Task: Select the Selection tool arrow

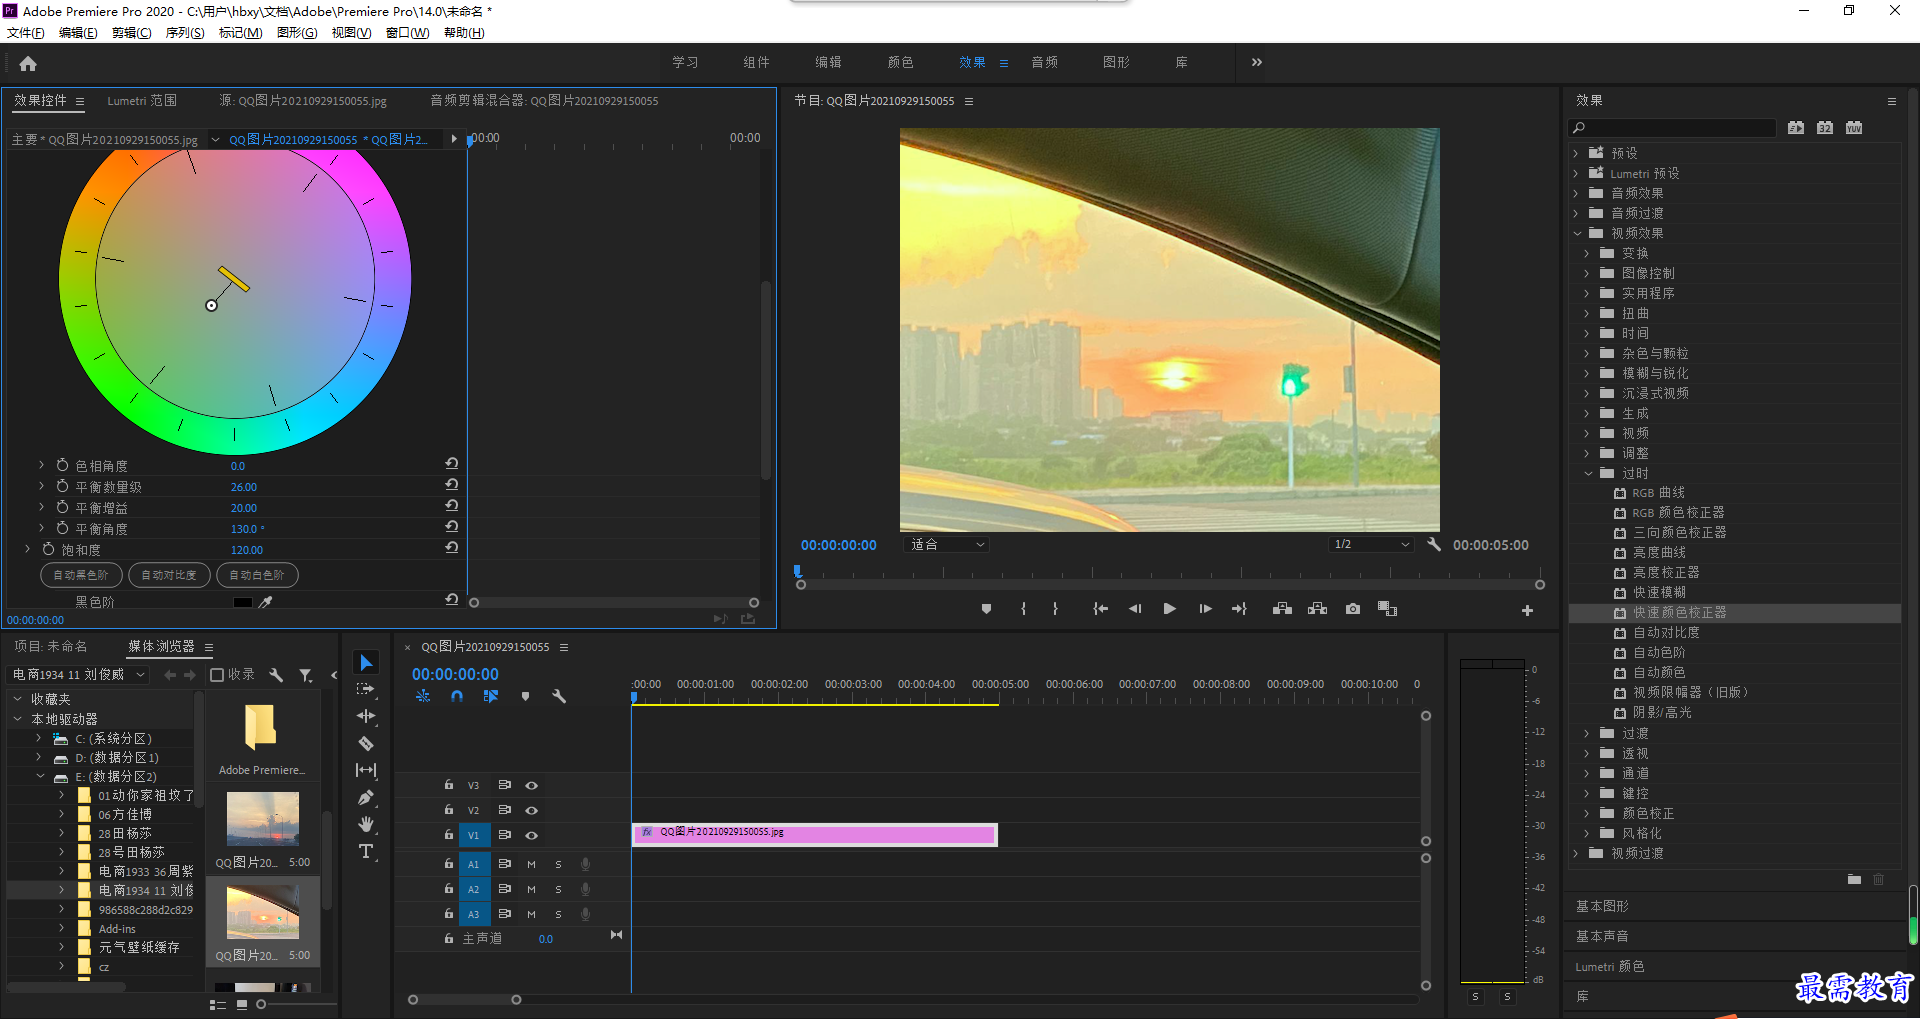Action: pyautogui.click(x=366, y=663)
